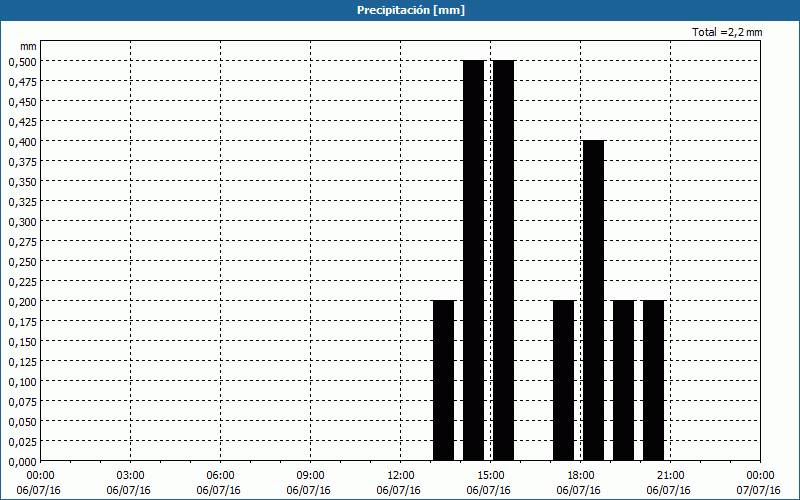Click the 0,075 y-axis value
Viewport: 800px width, 500px height.
pos(22,401)
